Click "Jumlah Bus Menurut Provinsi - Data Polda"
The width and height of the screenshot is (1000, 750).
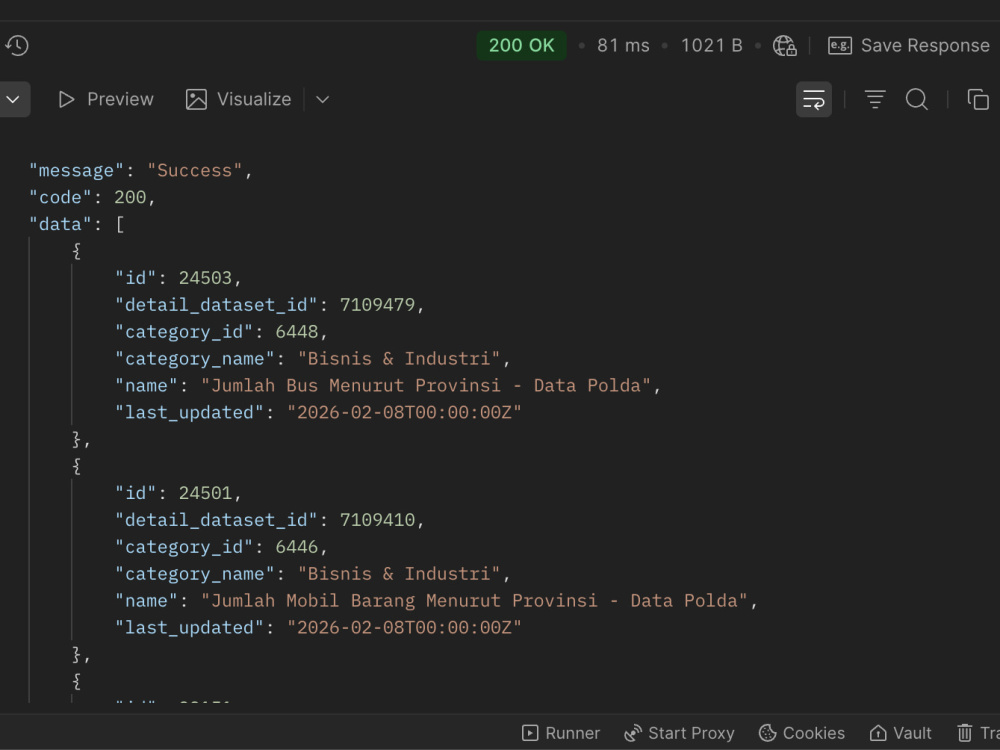click(x=425, y=385)
